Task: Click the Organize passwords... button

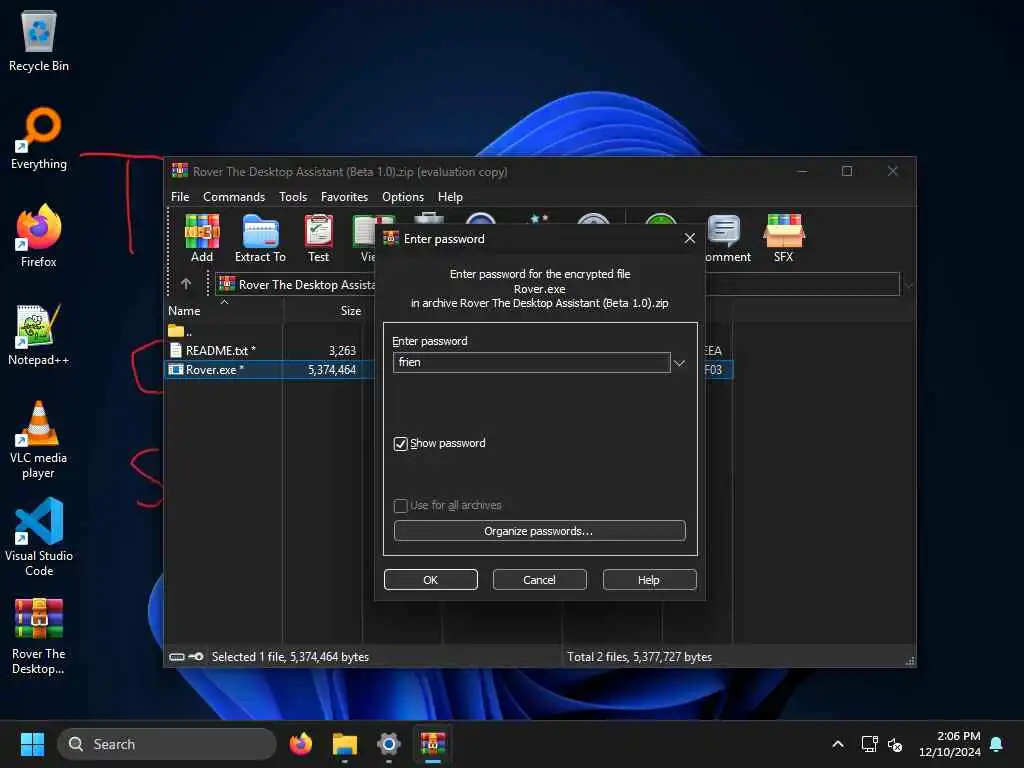Action: tap(539, 531)
